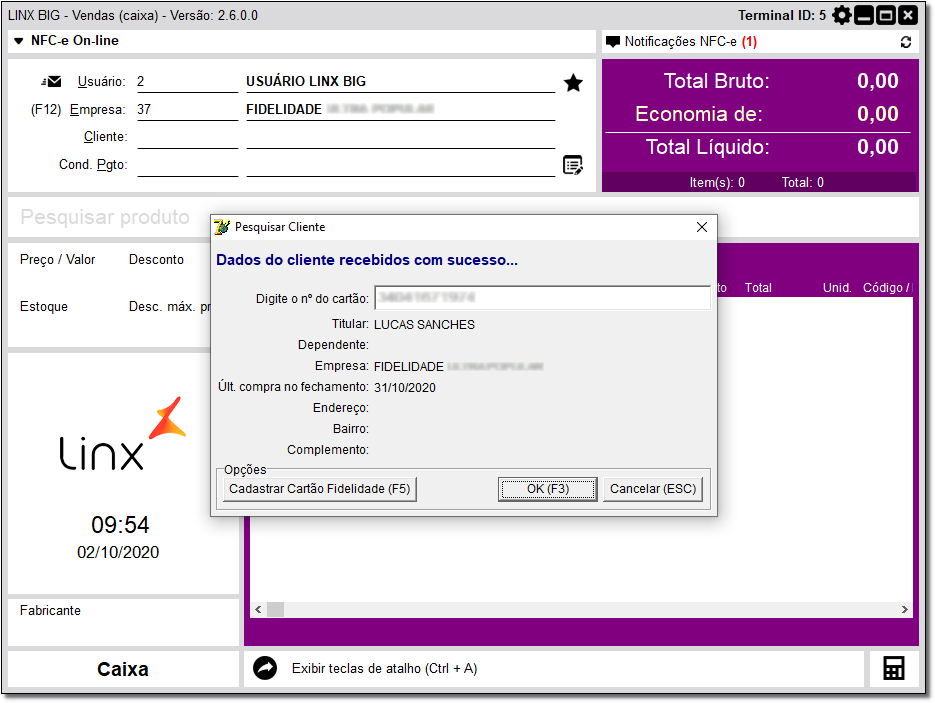
Task: Click the Cliente name field
Action: coord(401,137)
